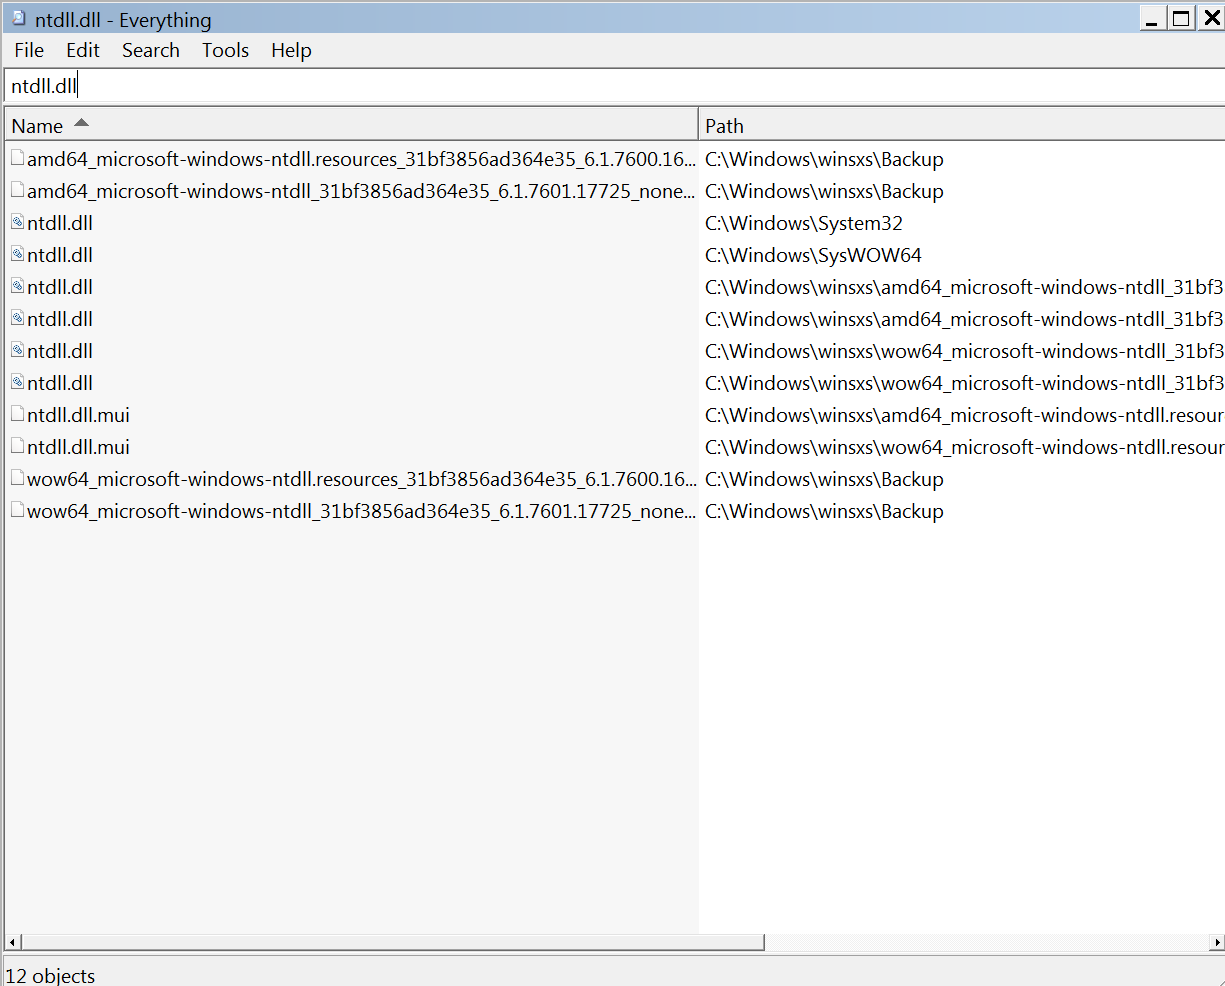1225x986 pixels.
Task: Open the Help menu
Action: point(291,50)
